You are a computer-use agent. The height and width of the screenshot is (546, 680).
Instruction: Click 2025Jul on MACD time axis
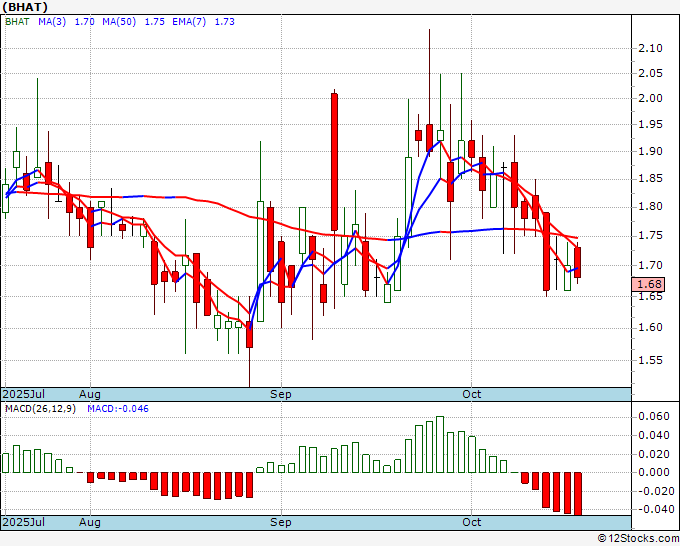click(23, 522)
